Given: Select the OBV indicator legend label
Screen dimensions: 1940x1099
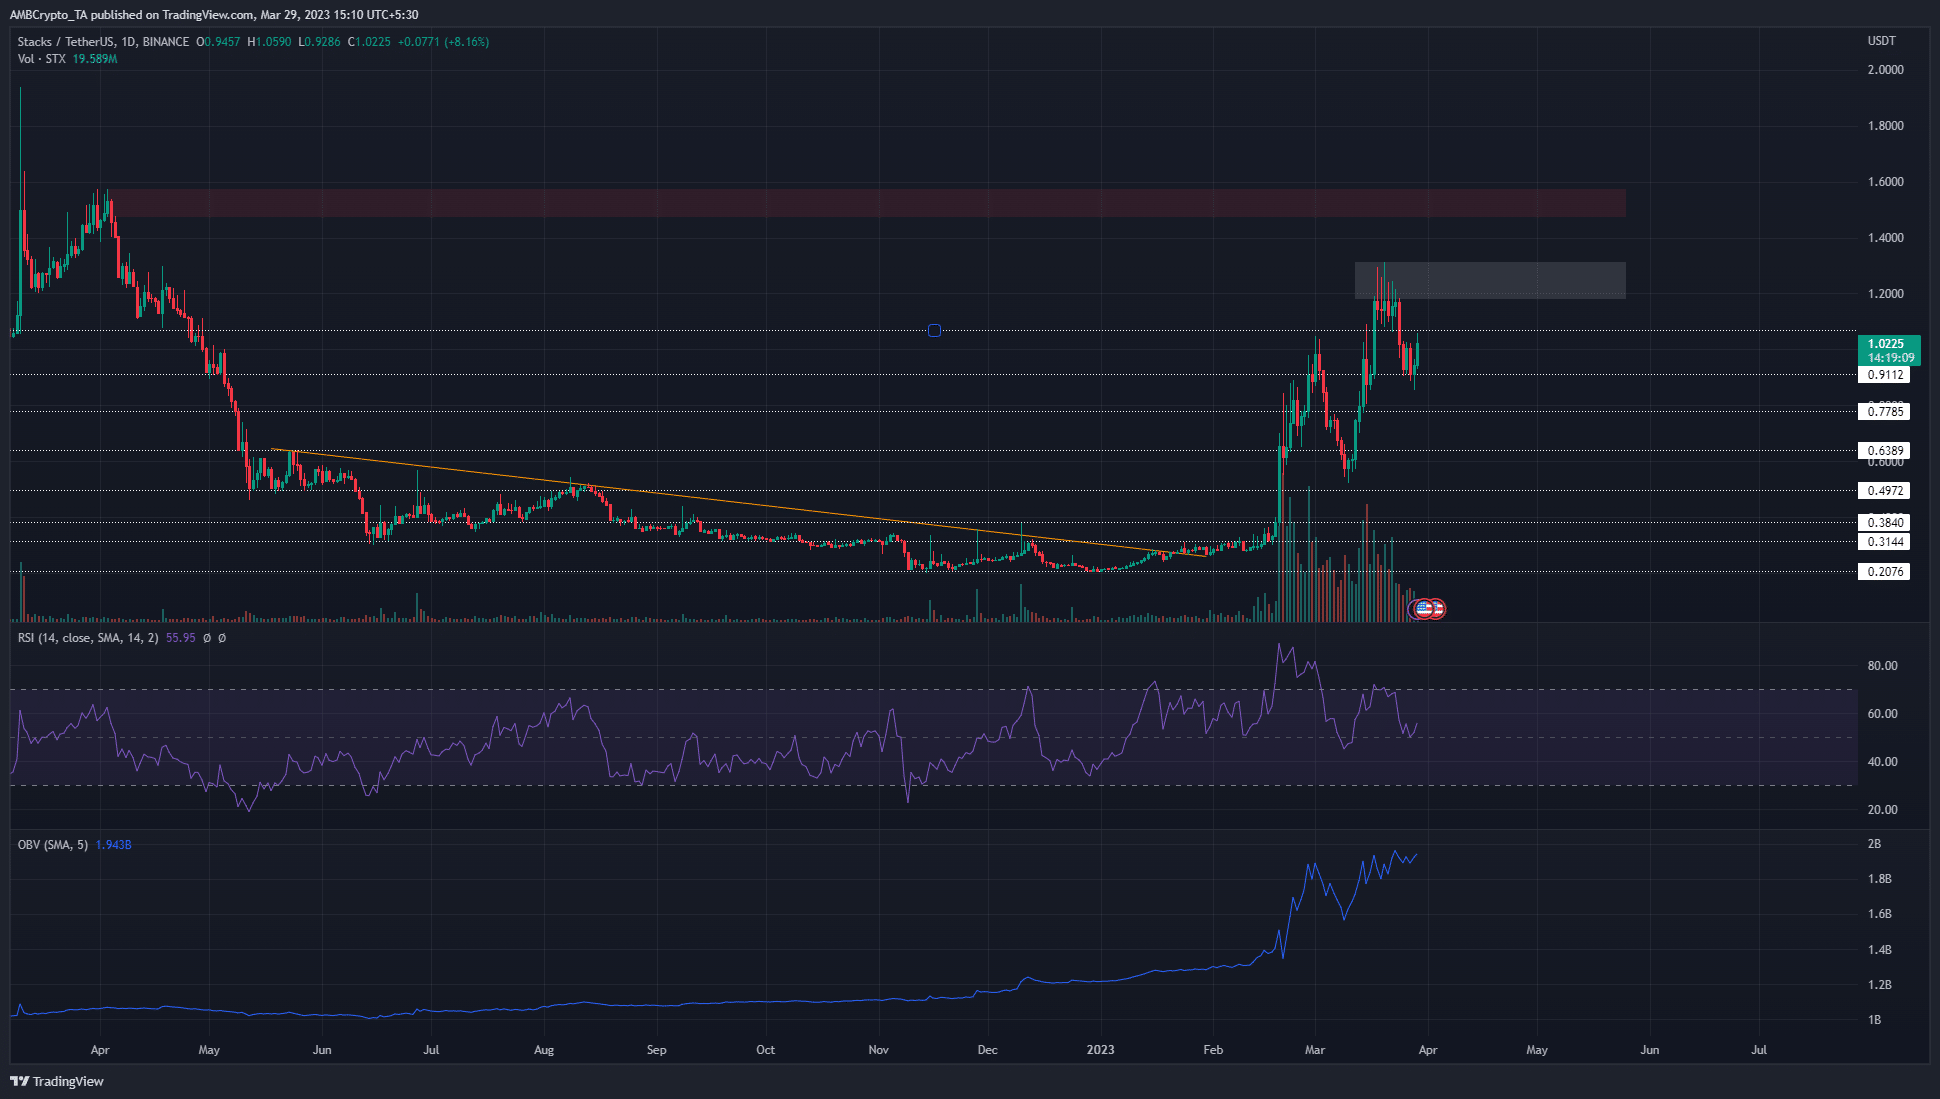Looking at the screenshot, I should coord(52,845).
